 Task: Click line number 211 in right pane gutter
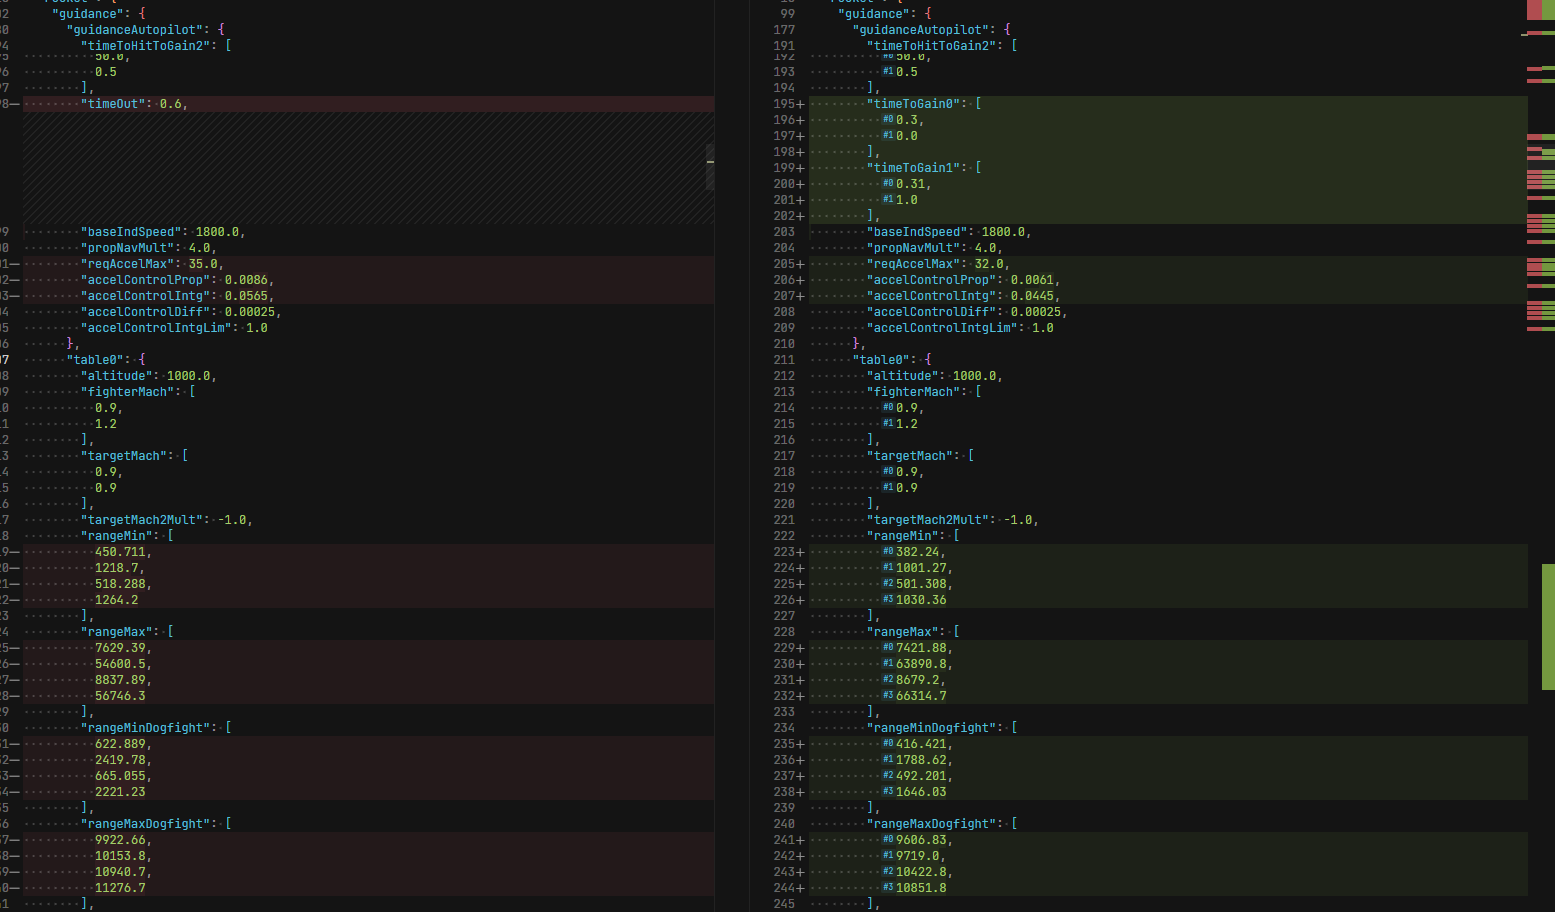[x=784, y=360]
